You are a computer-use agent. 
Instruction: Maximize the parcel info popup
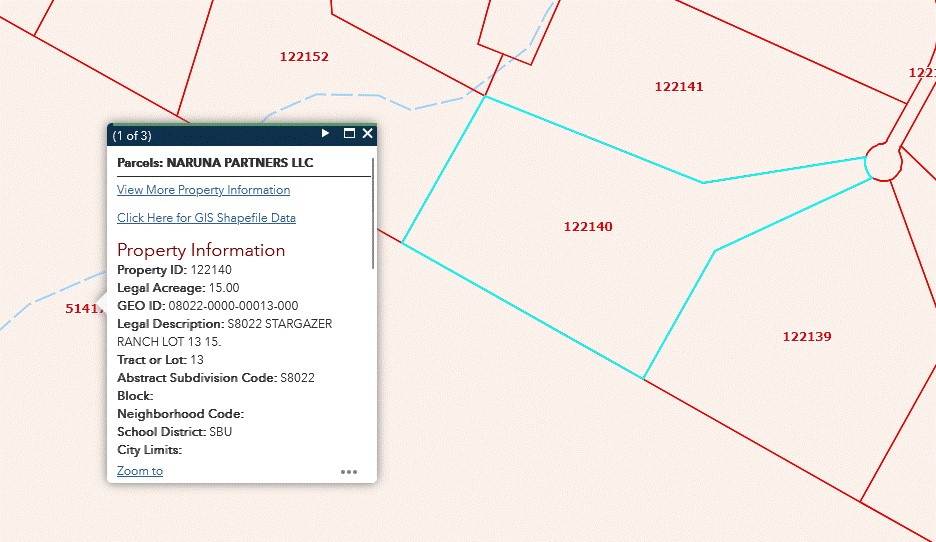click(x=349, y=133)
